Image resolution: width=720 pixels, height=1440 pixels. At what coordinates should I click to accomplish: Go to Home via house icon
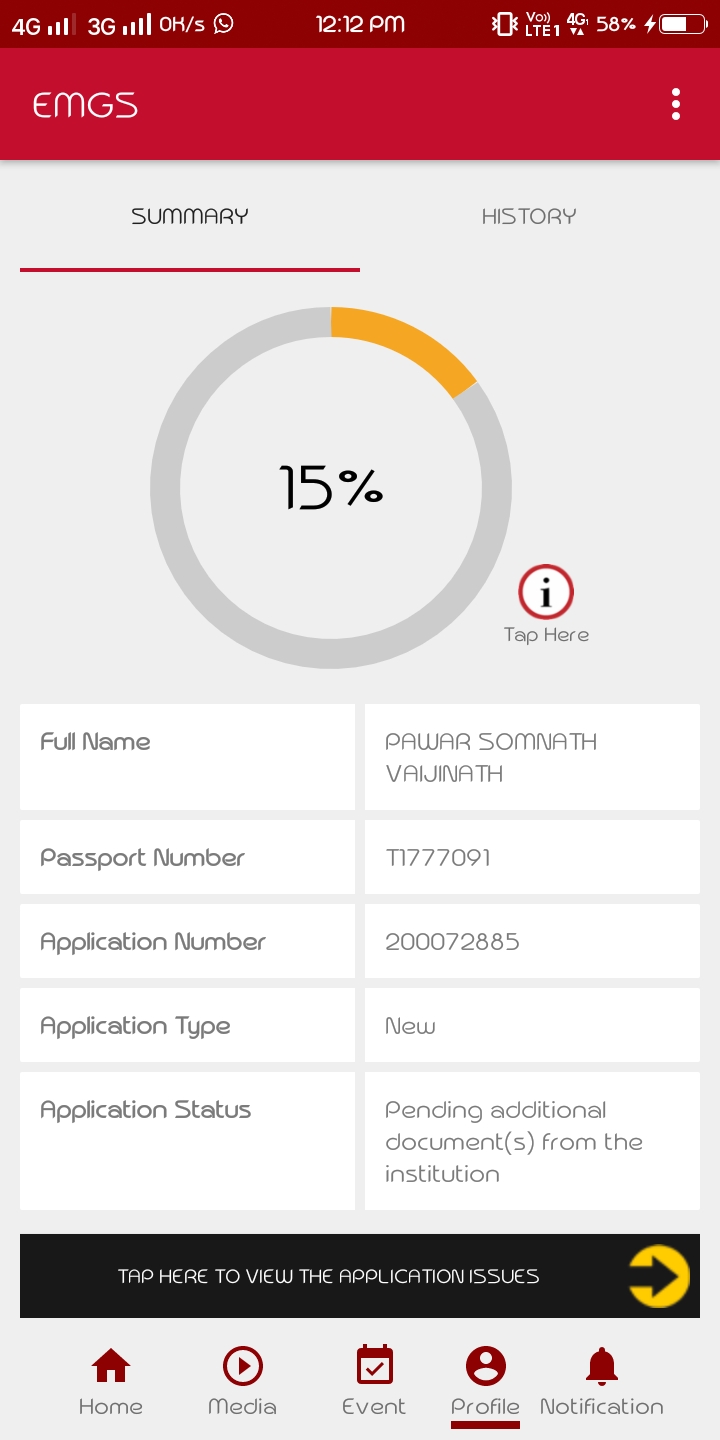point(110,1366)
